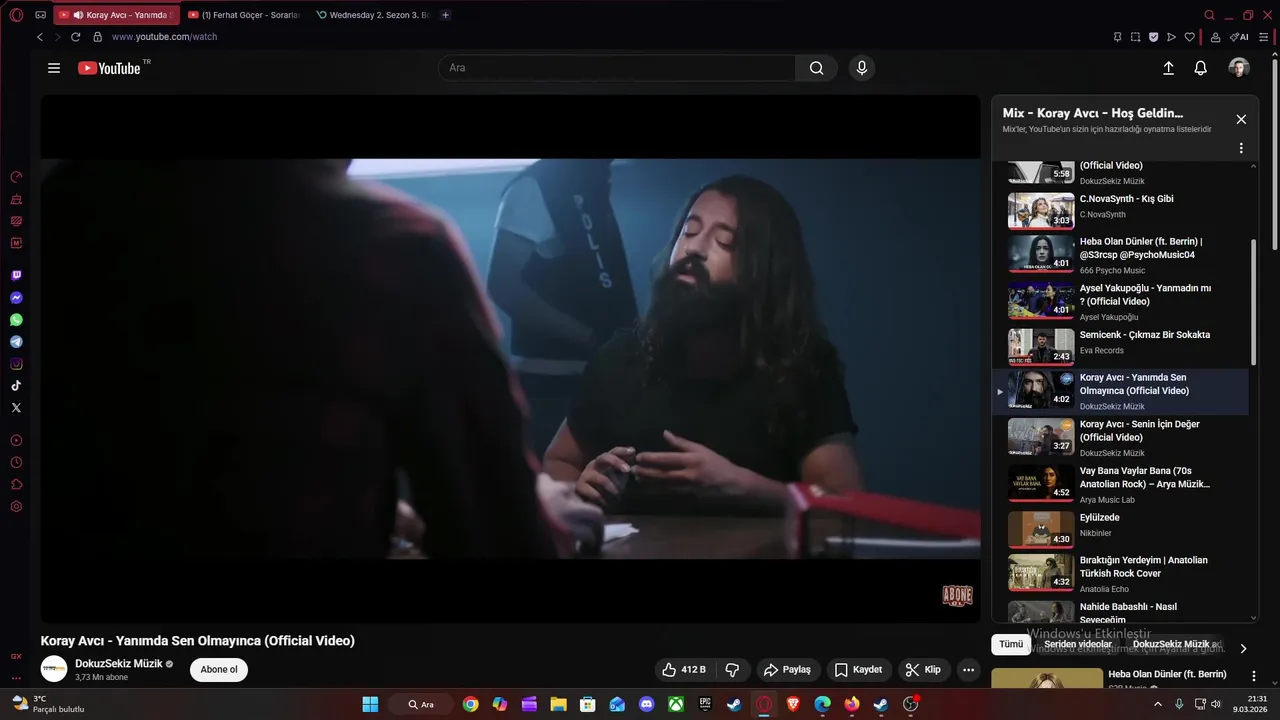Add page to bookmarks with heart icon
This screenshot has height=720, width=1280.
click(1189, 37)
